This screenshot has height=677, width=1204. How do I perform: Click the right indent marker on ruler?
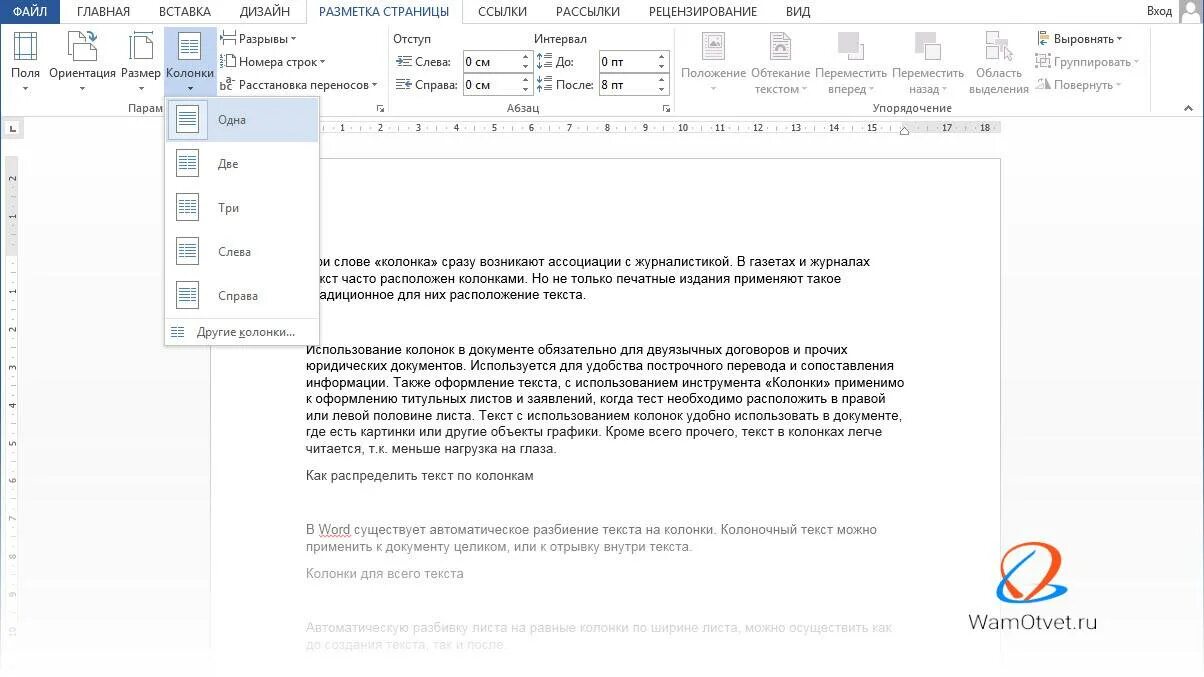click(904, 130)
